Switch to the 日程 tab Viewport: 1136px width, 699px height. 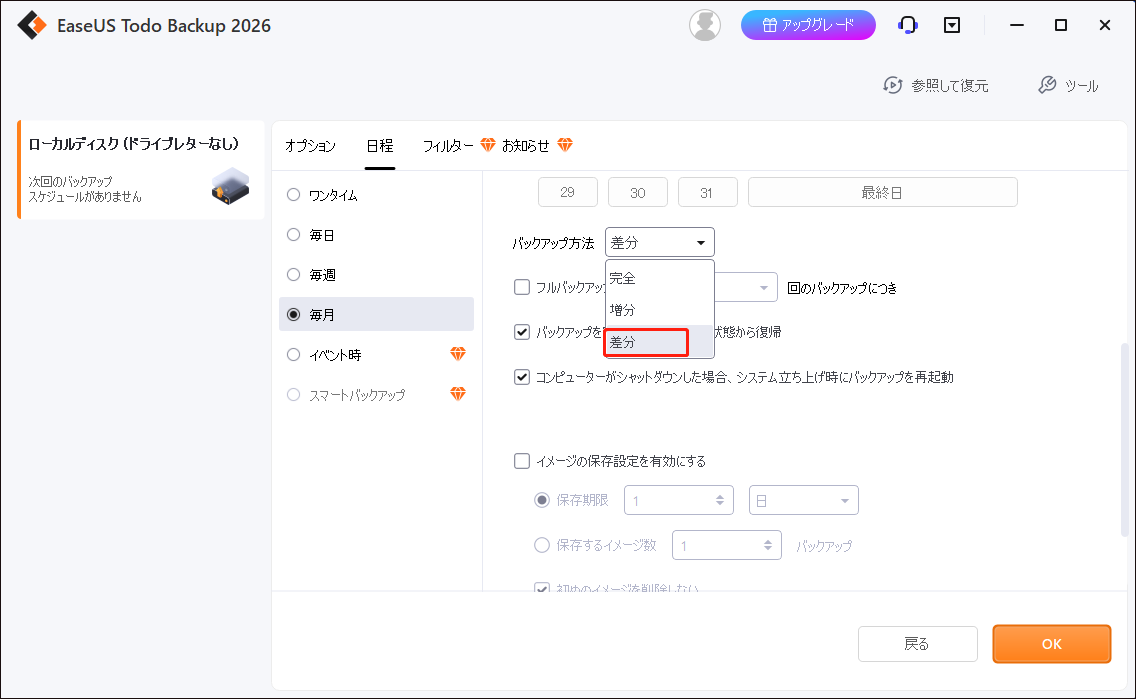coord(380,146)
